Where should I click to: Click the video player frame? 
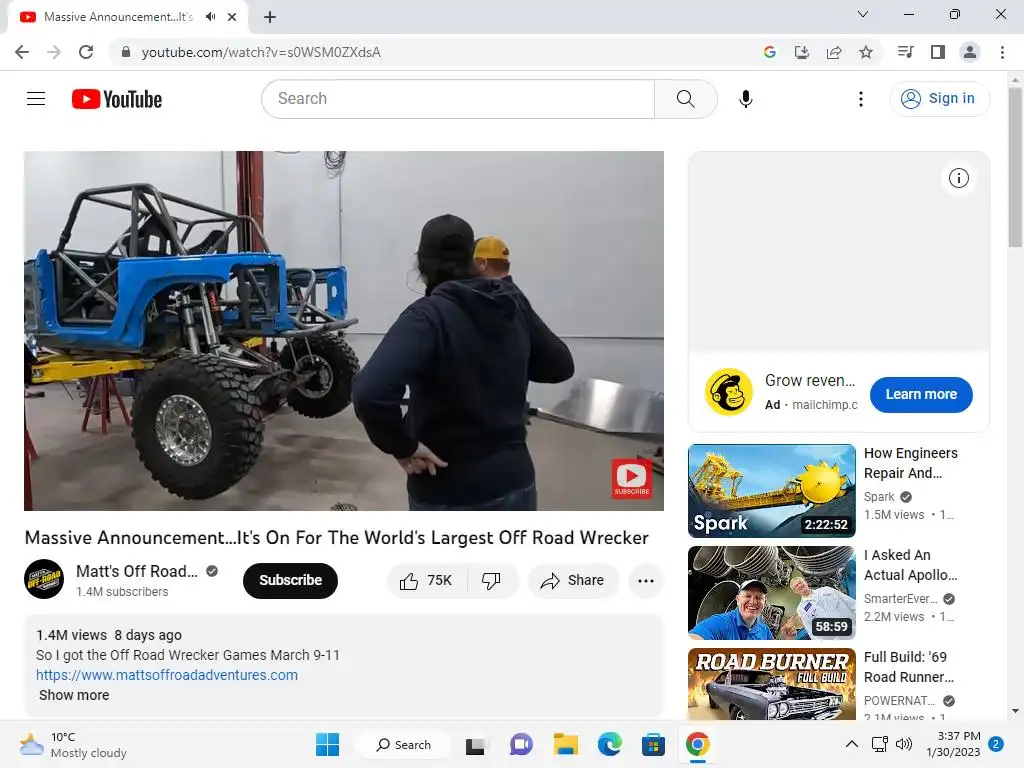click(344, 330)
